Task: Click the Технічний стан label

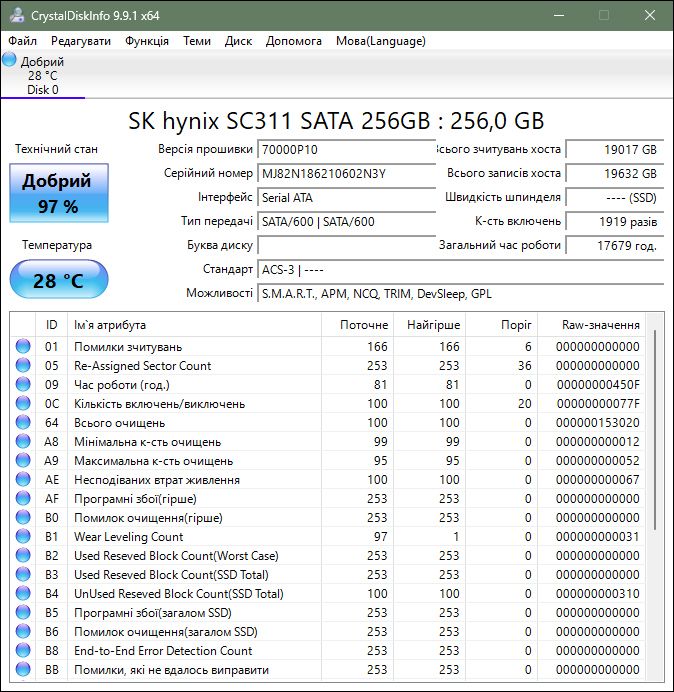Action: pos(56,149)
